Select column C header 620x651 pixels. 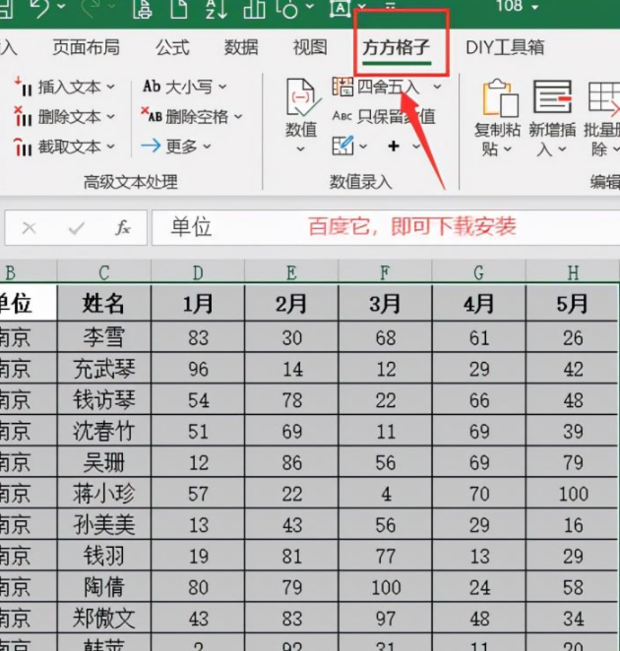(x=104, y=273)
